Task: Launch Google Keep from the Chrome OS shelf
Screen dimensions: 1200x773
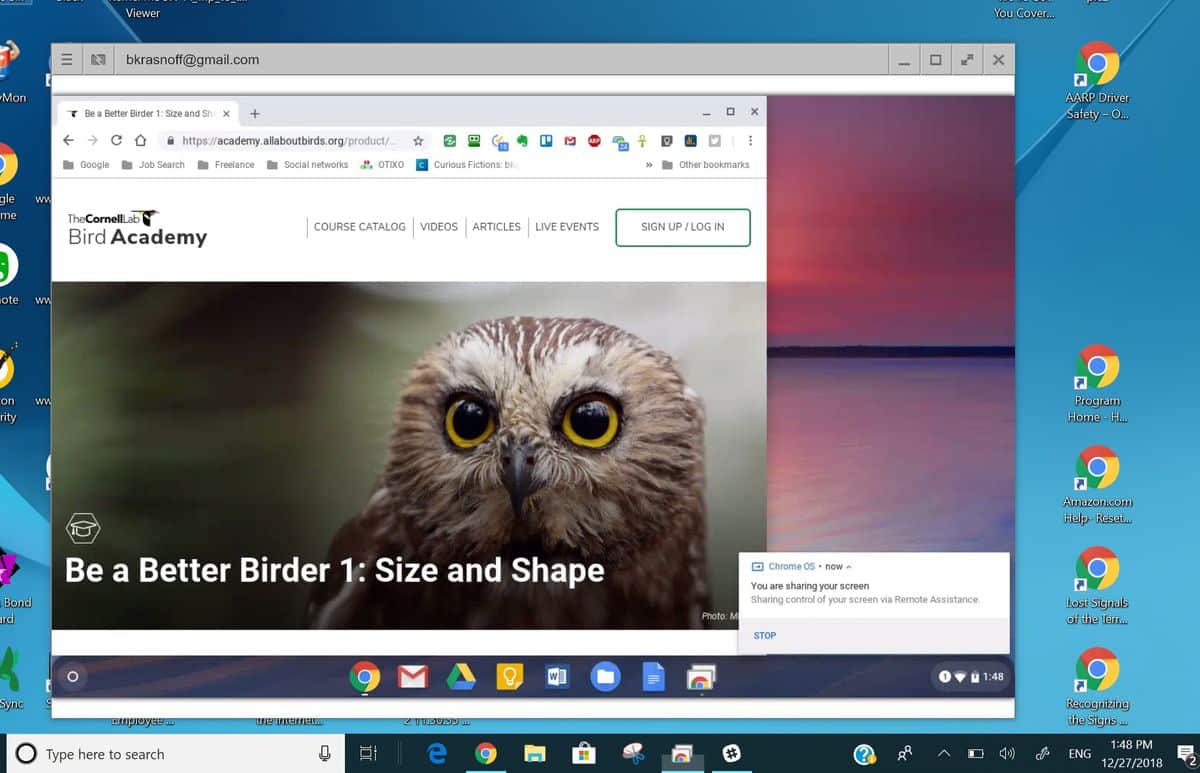Action: (510, 677)
